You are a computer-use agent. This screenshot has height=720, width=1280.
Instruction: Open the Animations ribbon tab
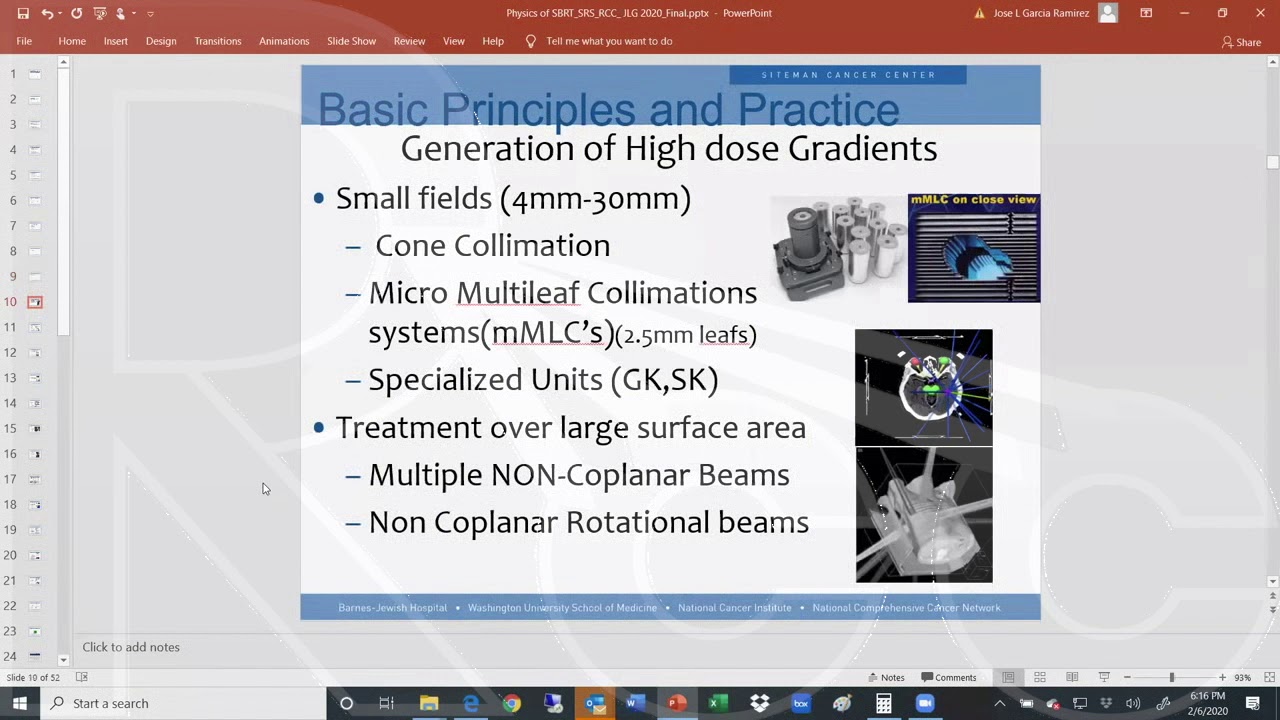coord(284,41)
